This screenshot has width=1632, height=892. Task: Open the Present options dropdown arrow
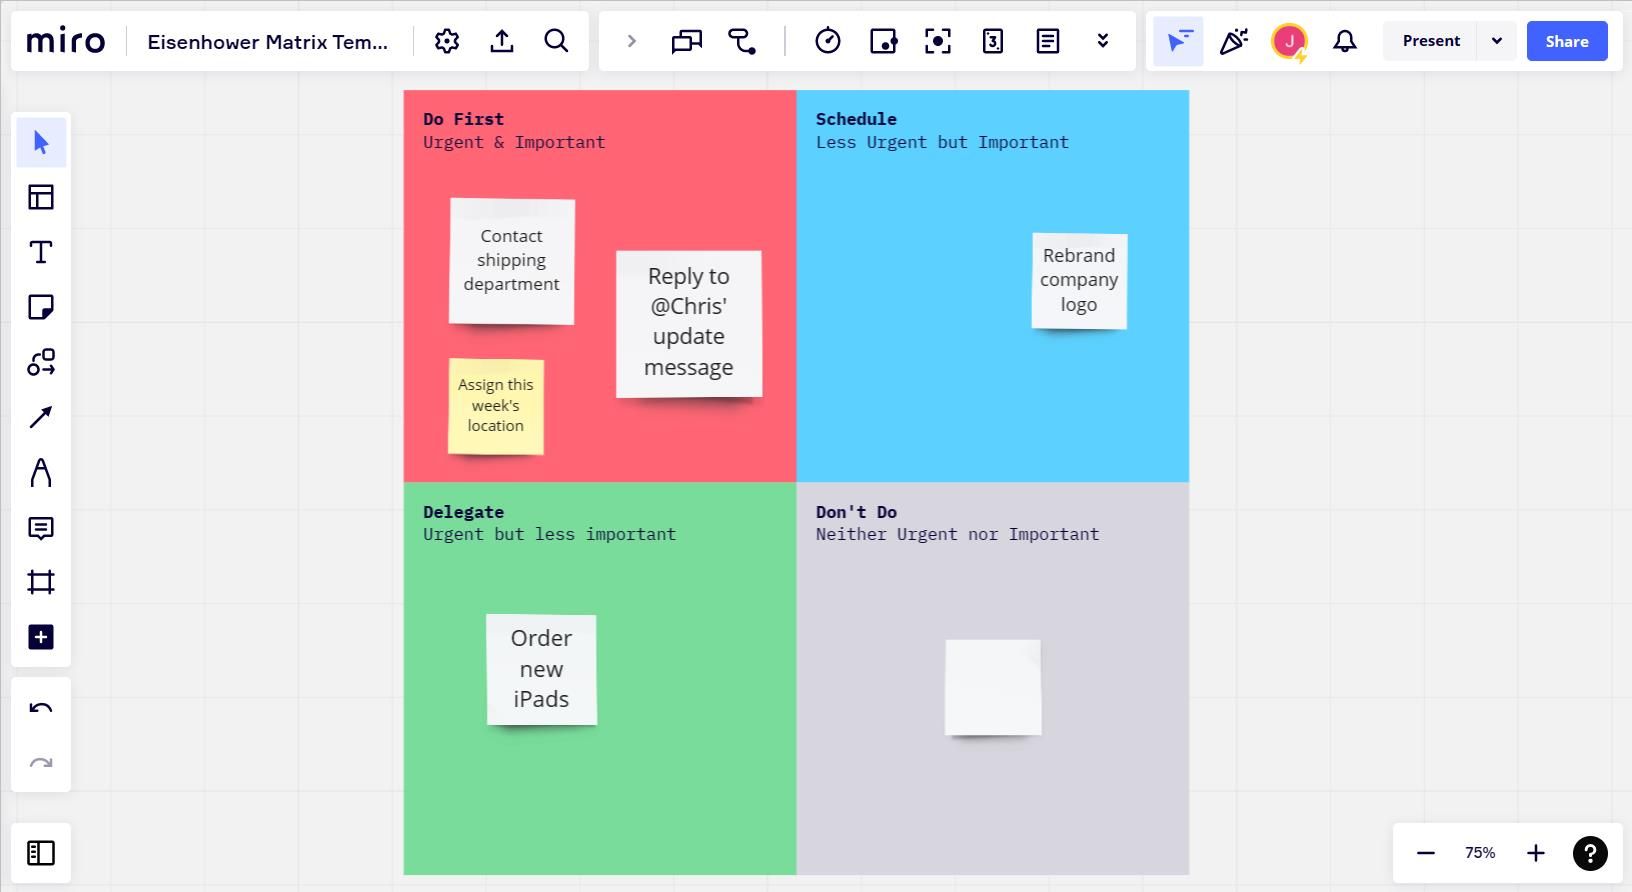point(1497,41)
